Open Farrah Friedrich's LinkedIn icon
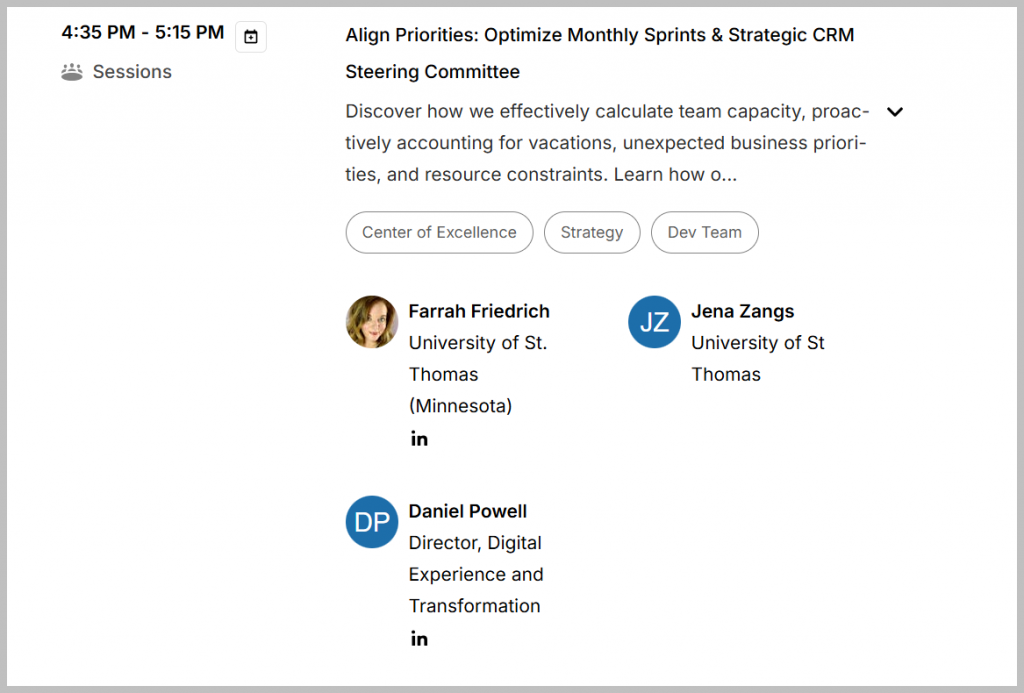 coord(419,439)
